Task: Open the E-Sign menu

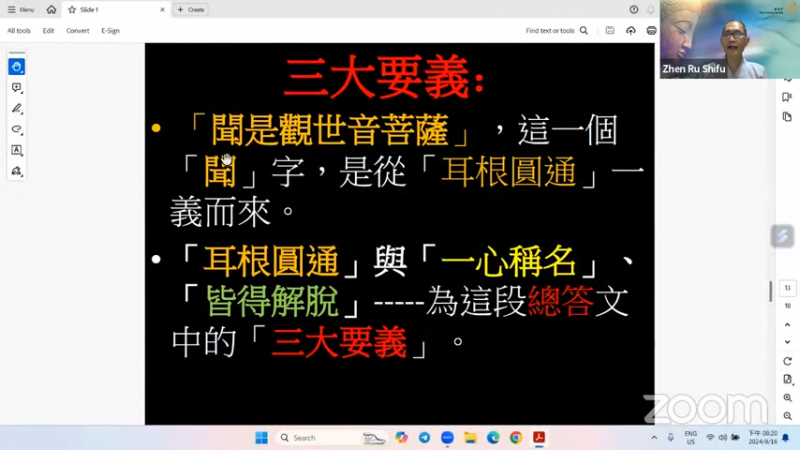Action: pos(110,31)
